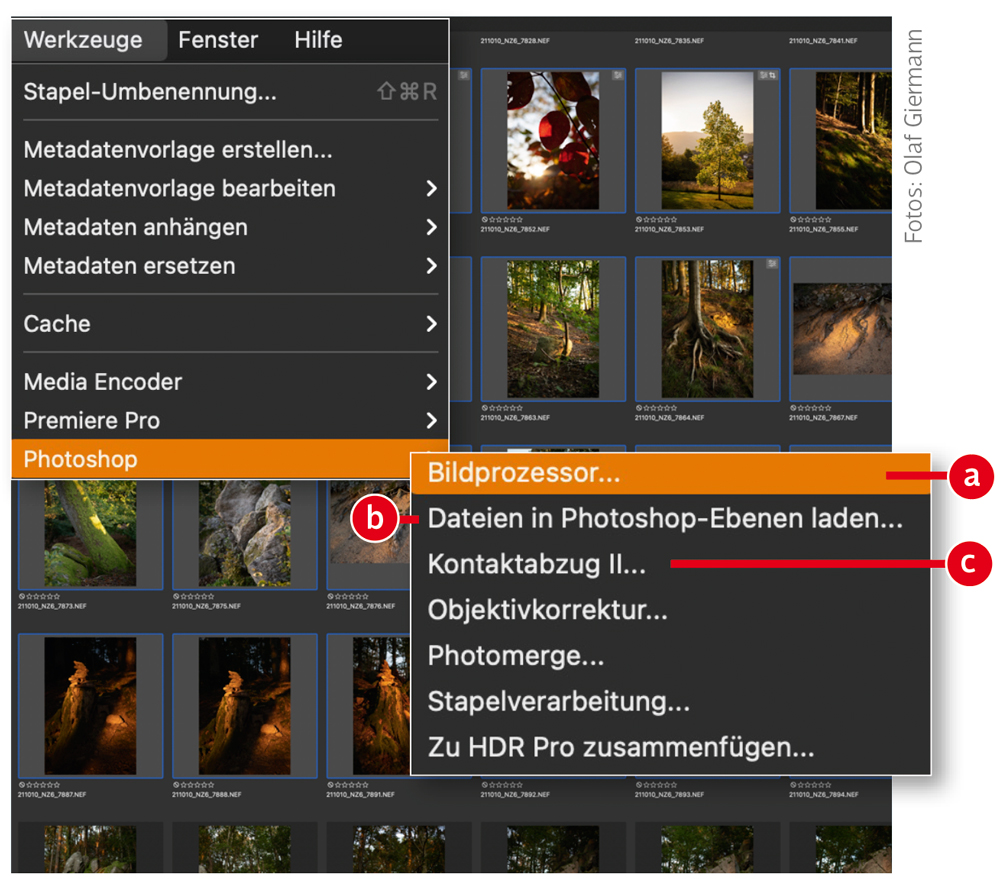Click the reject icon below 211010_NZ6_7875.NEF

[177, 596]
